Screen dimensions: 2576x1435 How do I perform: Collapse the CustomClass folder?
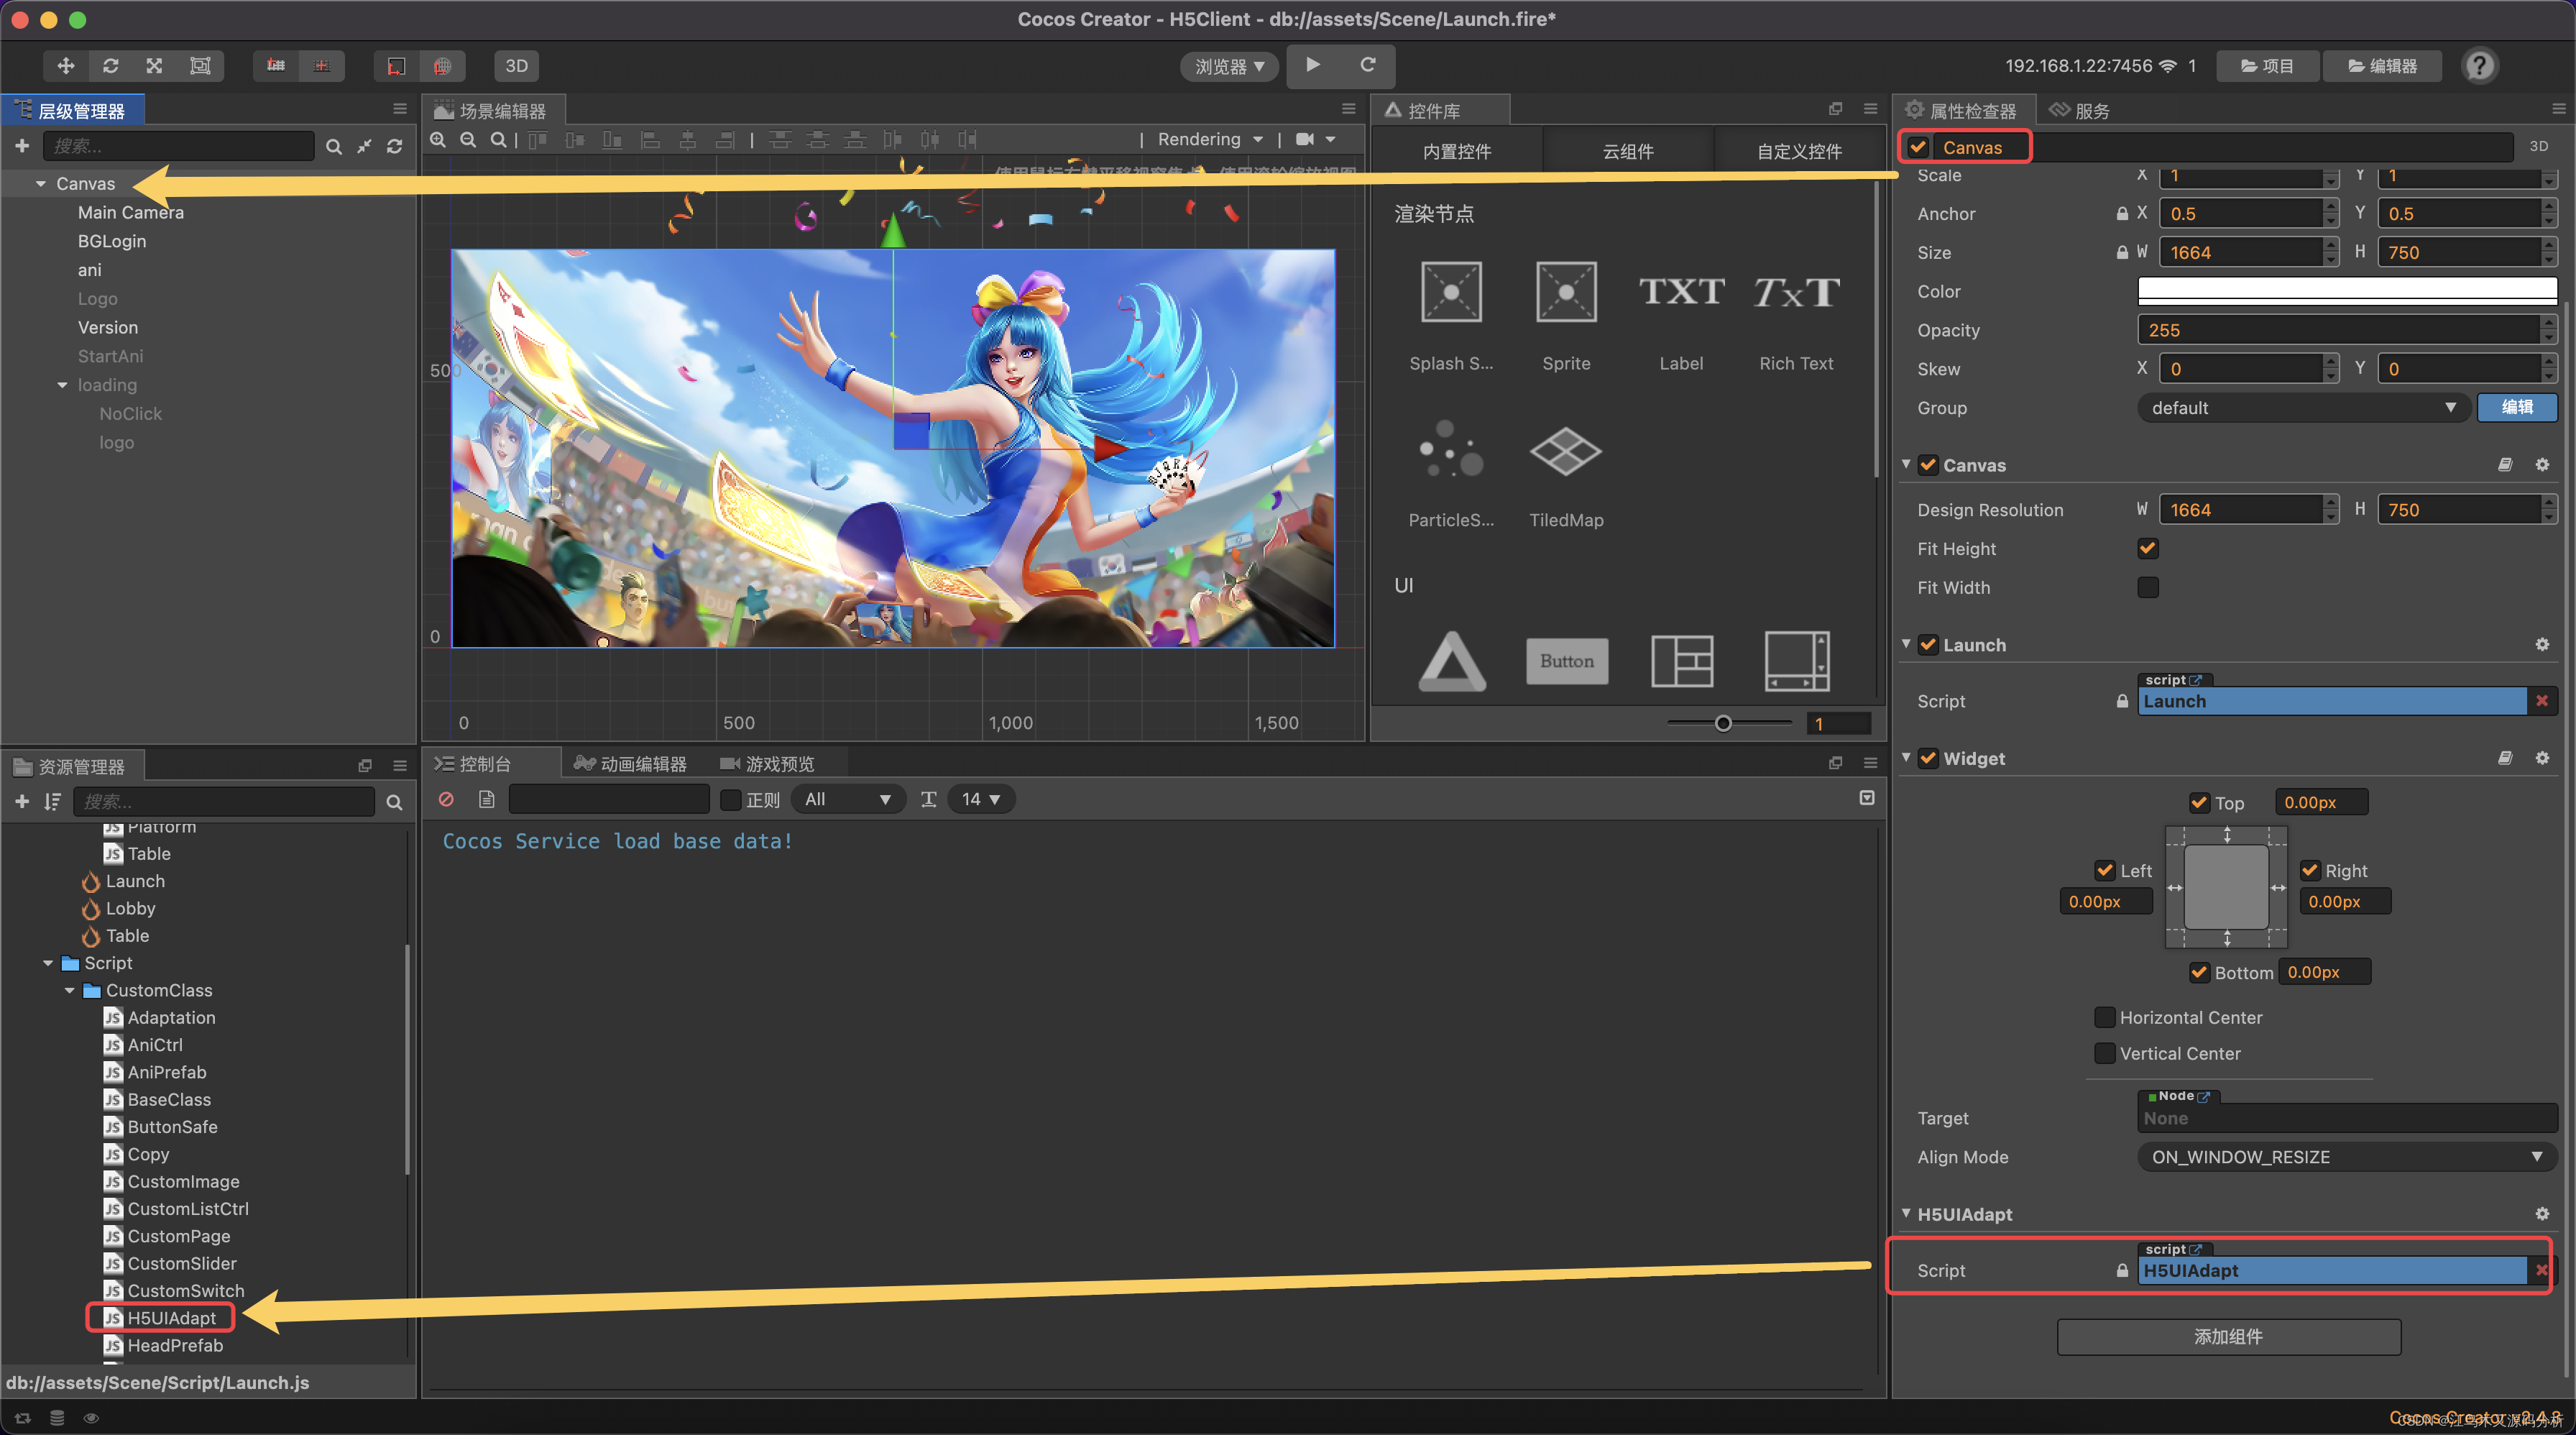pos(70,990)
